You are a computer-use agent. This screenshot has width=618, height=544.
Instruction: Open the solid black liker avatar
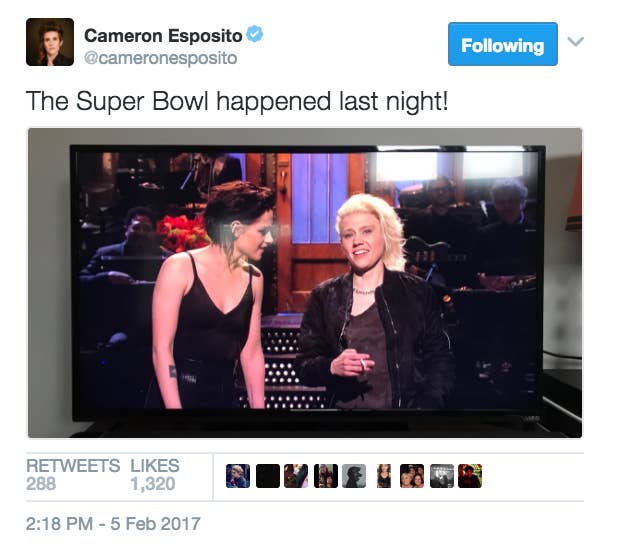click(268, 476)
